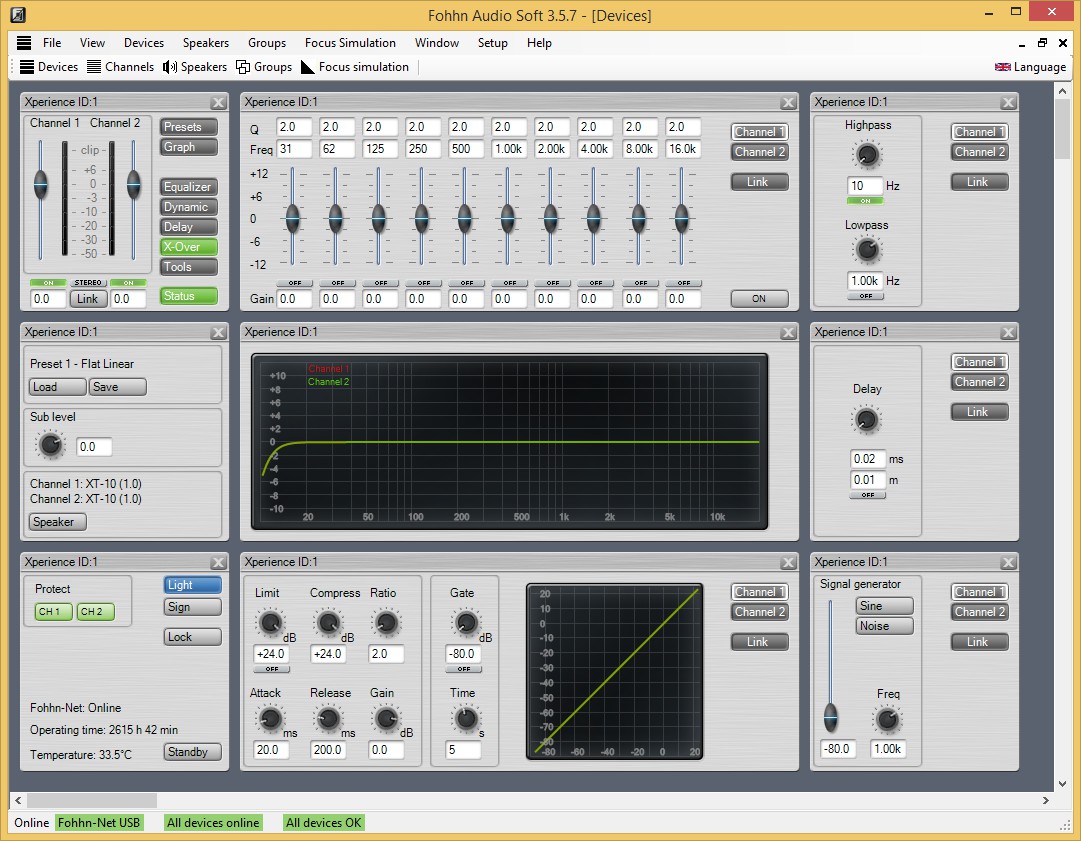Click the Channel 1 volume fader
The image size is (1081, 841).
tap(41, 185)
